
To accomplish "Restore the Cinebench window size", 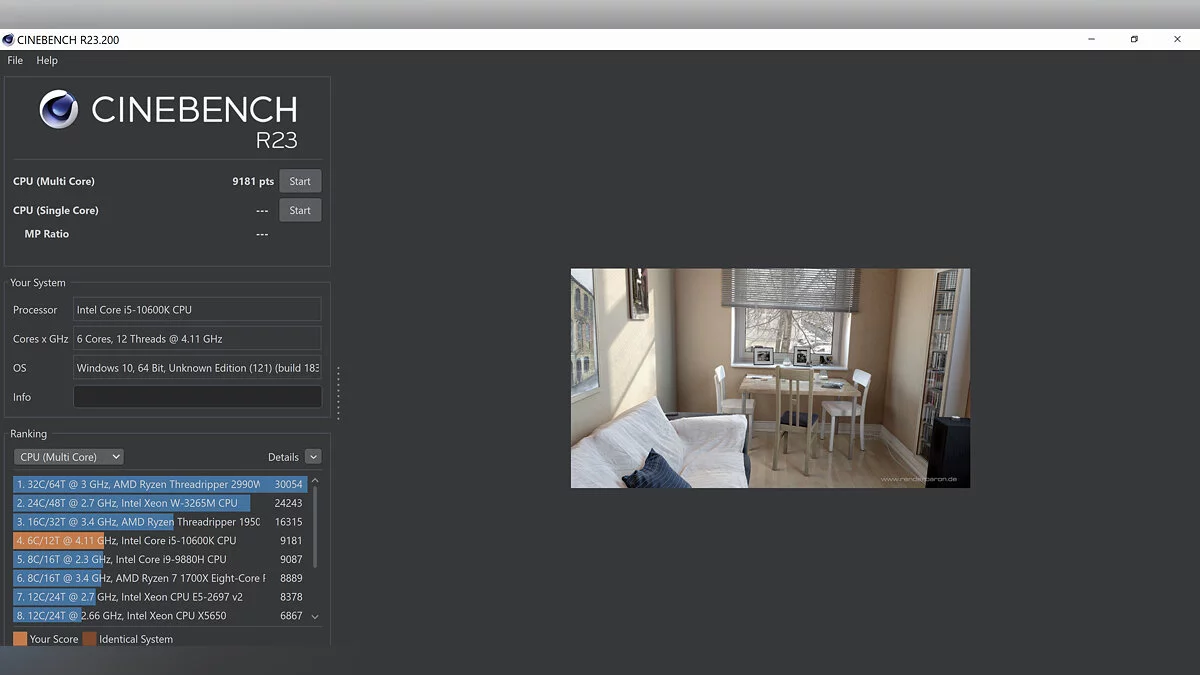I will (1134, 39).
